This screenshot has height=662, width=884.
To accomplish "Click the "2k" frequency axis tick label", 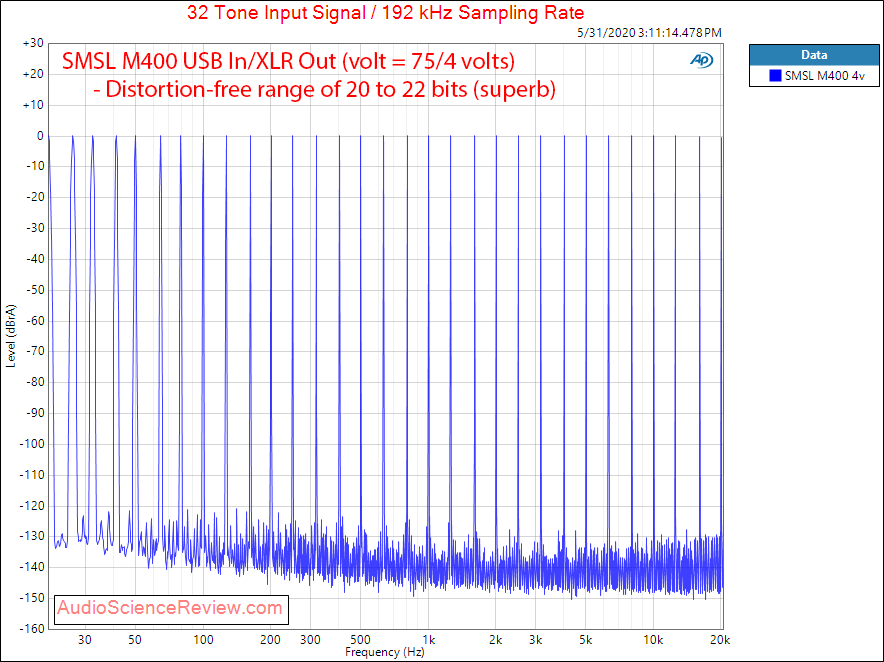I will tap(496, 640).
